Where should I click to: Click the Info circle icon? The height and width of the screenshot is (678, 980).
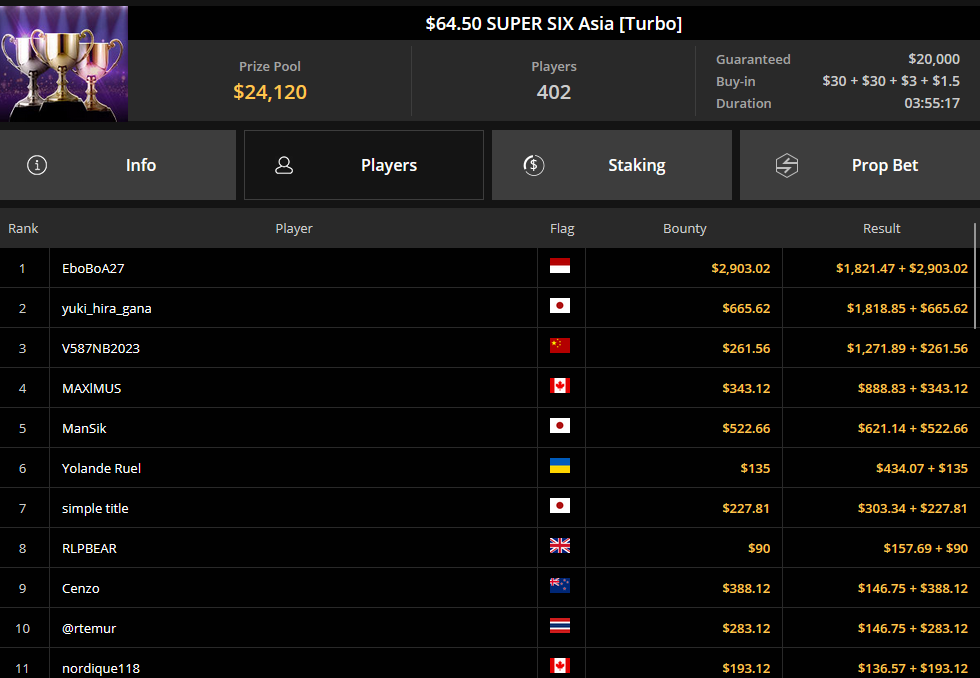(x=37, y=165)
